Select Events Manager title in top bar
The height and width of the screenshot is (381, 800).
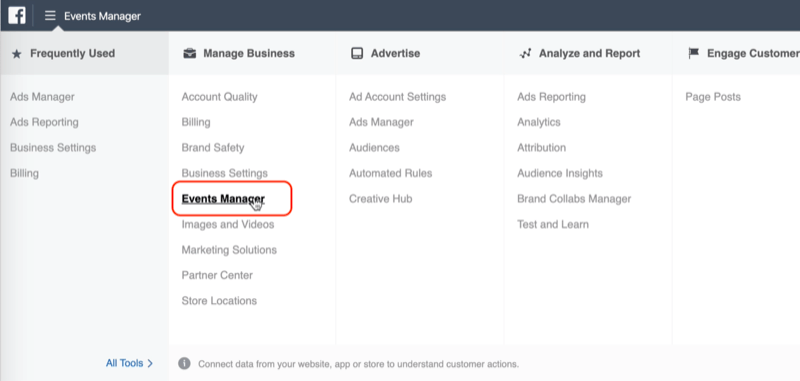(102, 16)
